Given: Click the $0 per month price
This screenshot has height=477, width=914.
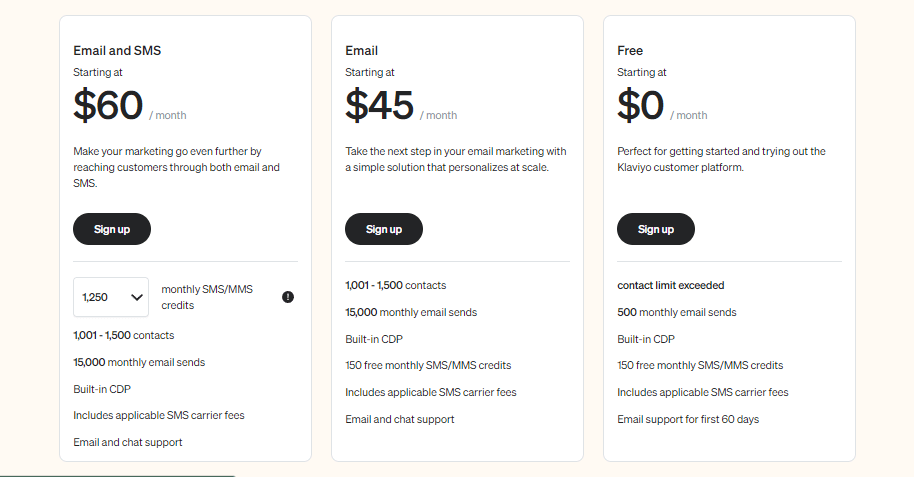Looking at the screenshot, I should [641, 105].
